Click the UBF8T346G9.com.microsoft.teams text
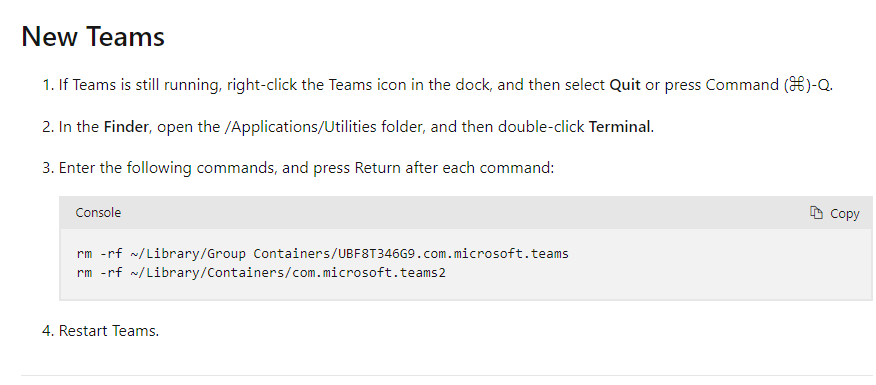 (x=453, y=254)
